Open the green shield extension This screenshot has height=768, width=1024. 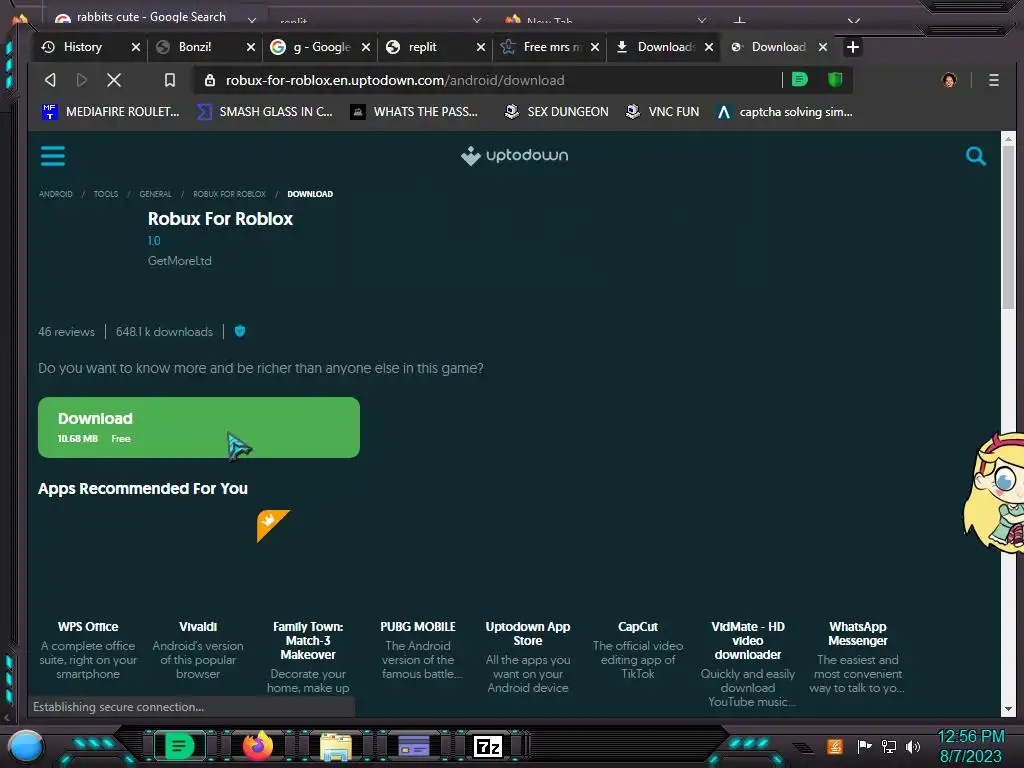tap(835, 80)
